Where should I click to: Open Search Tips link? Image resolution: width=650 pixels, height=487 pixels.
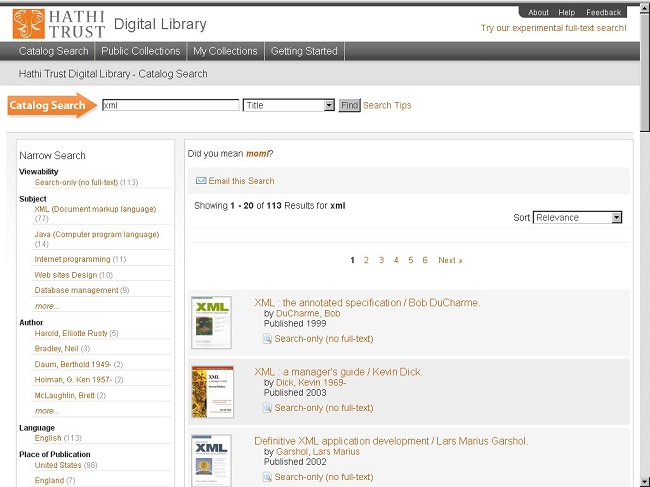(387, 105)
